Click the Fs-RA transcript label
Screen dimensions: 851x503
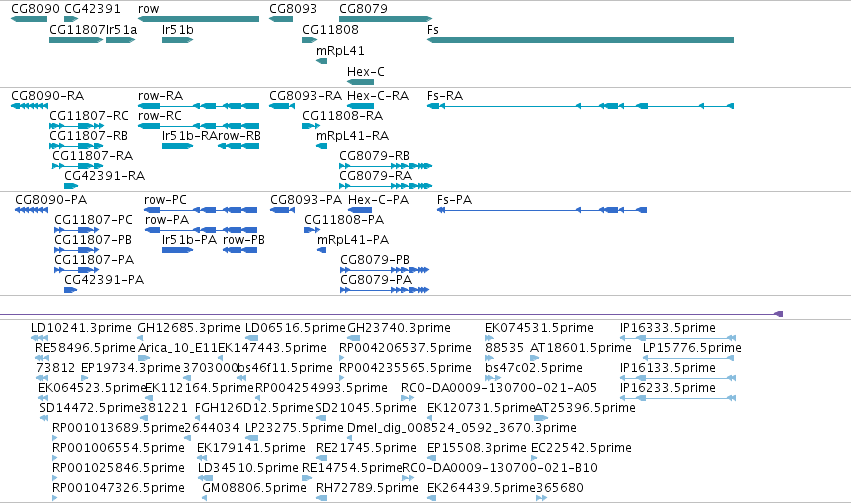(x=445, y=96)
